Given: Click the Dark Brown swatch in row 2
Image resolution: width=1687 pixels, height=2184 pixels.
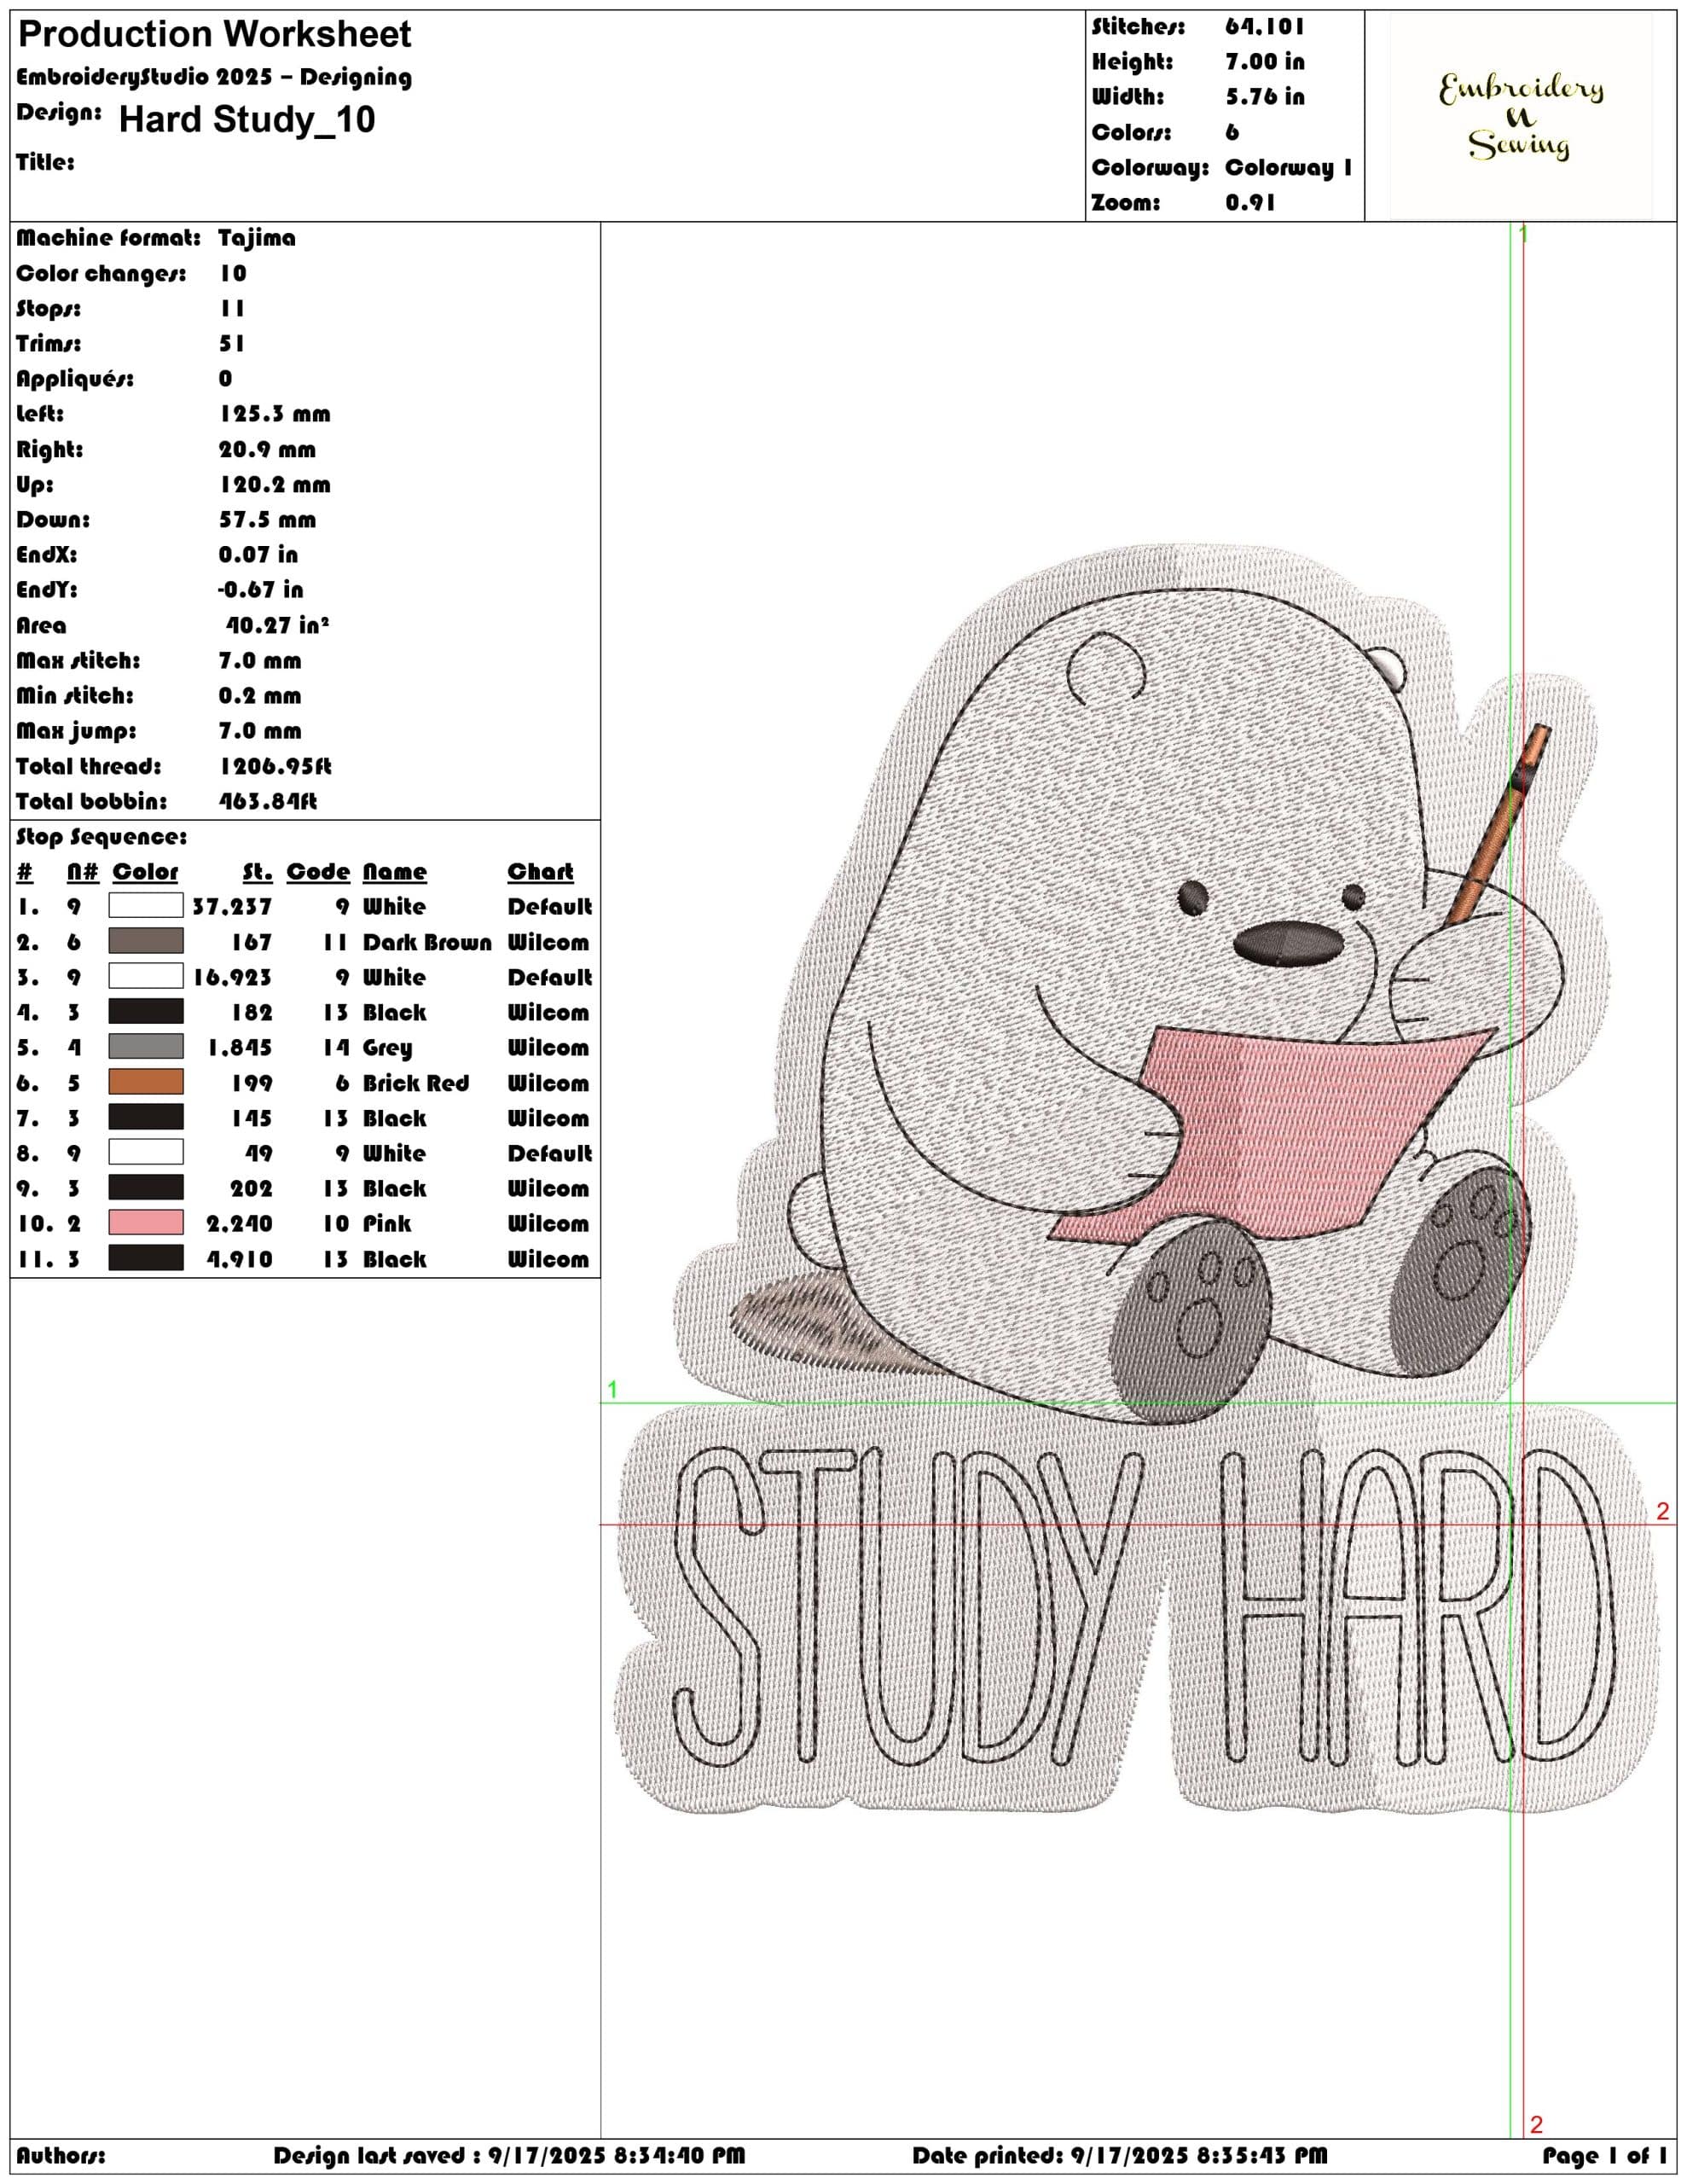Looking at the screenshot, I should point(146,941).
